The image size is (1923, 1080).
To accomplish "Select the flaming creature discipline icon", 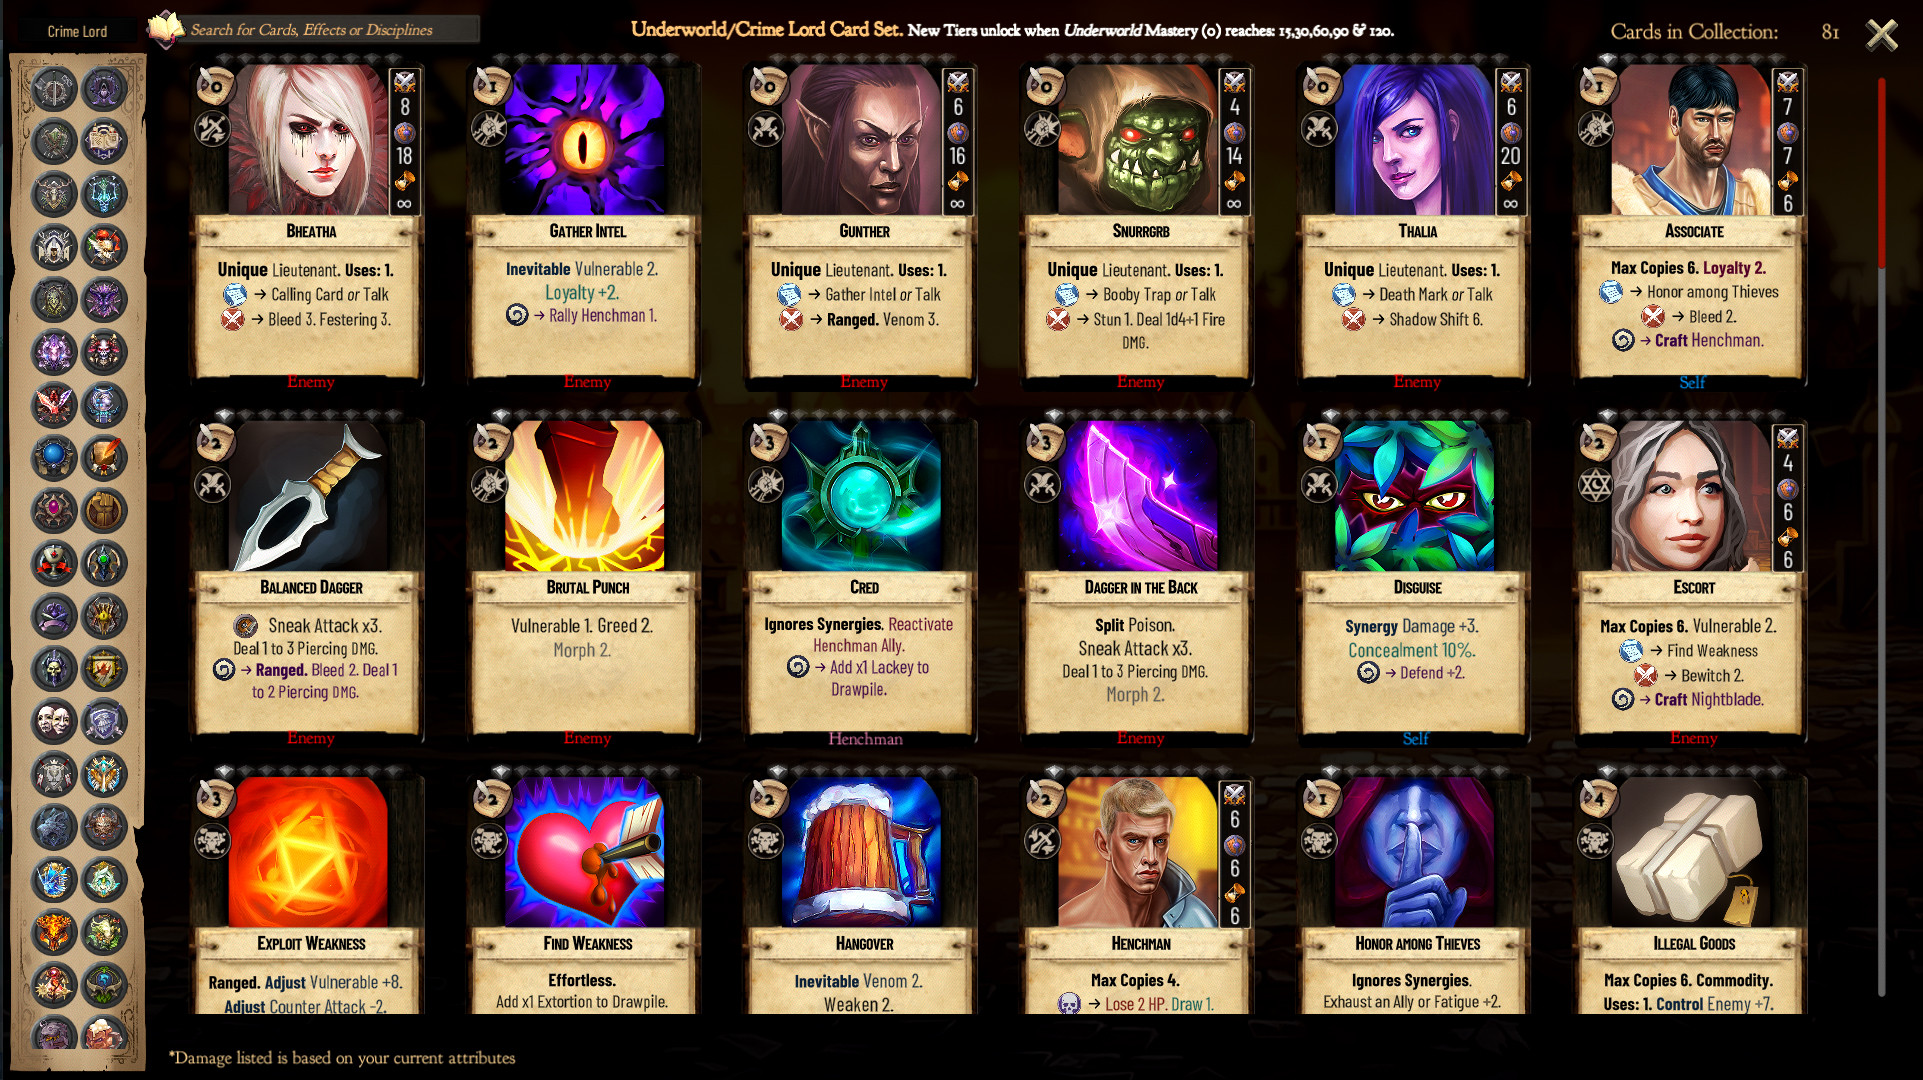I will [54, 932].
